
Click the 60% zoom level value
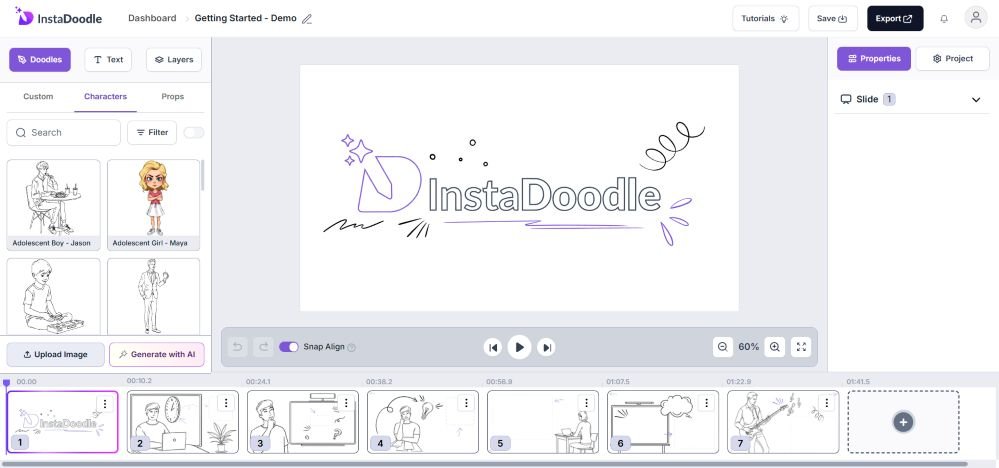(749, 347)
